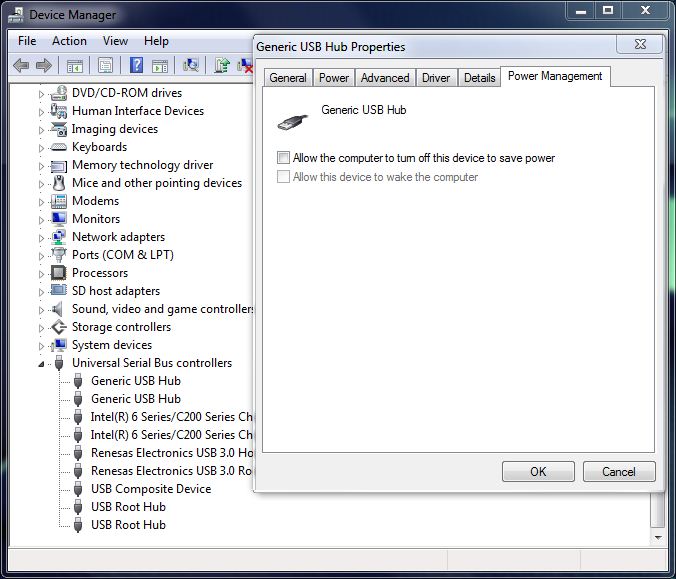
Task: Select USB Composite Device in the tree
Action: (x=151, y=488)
